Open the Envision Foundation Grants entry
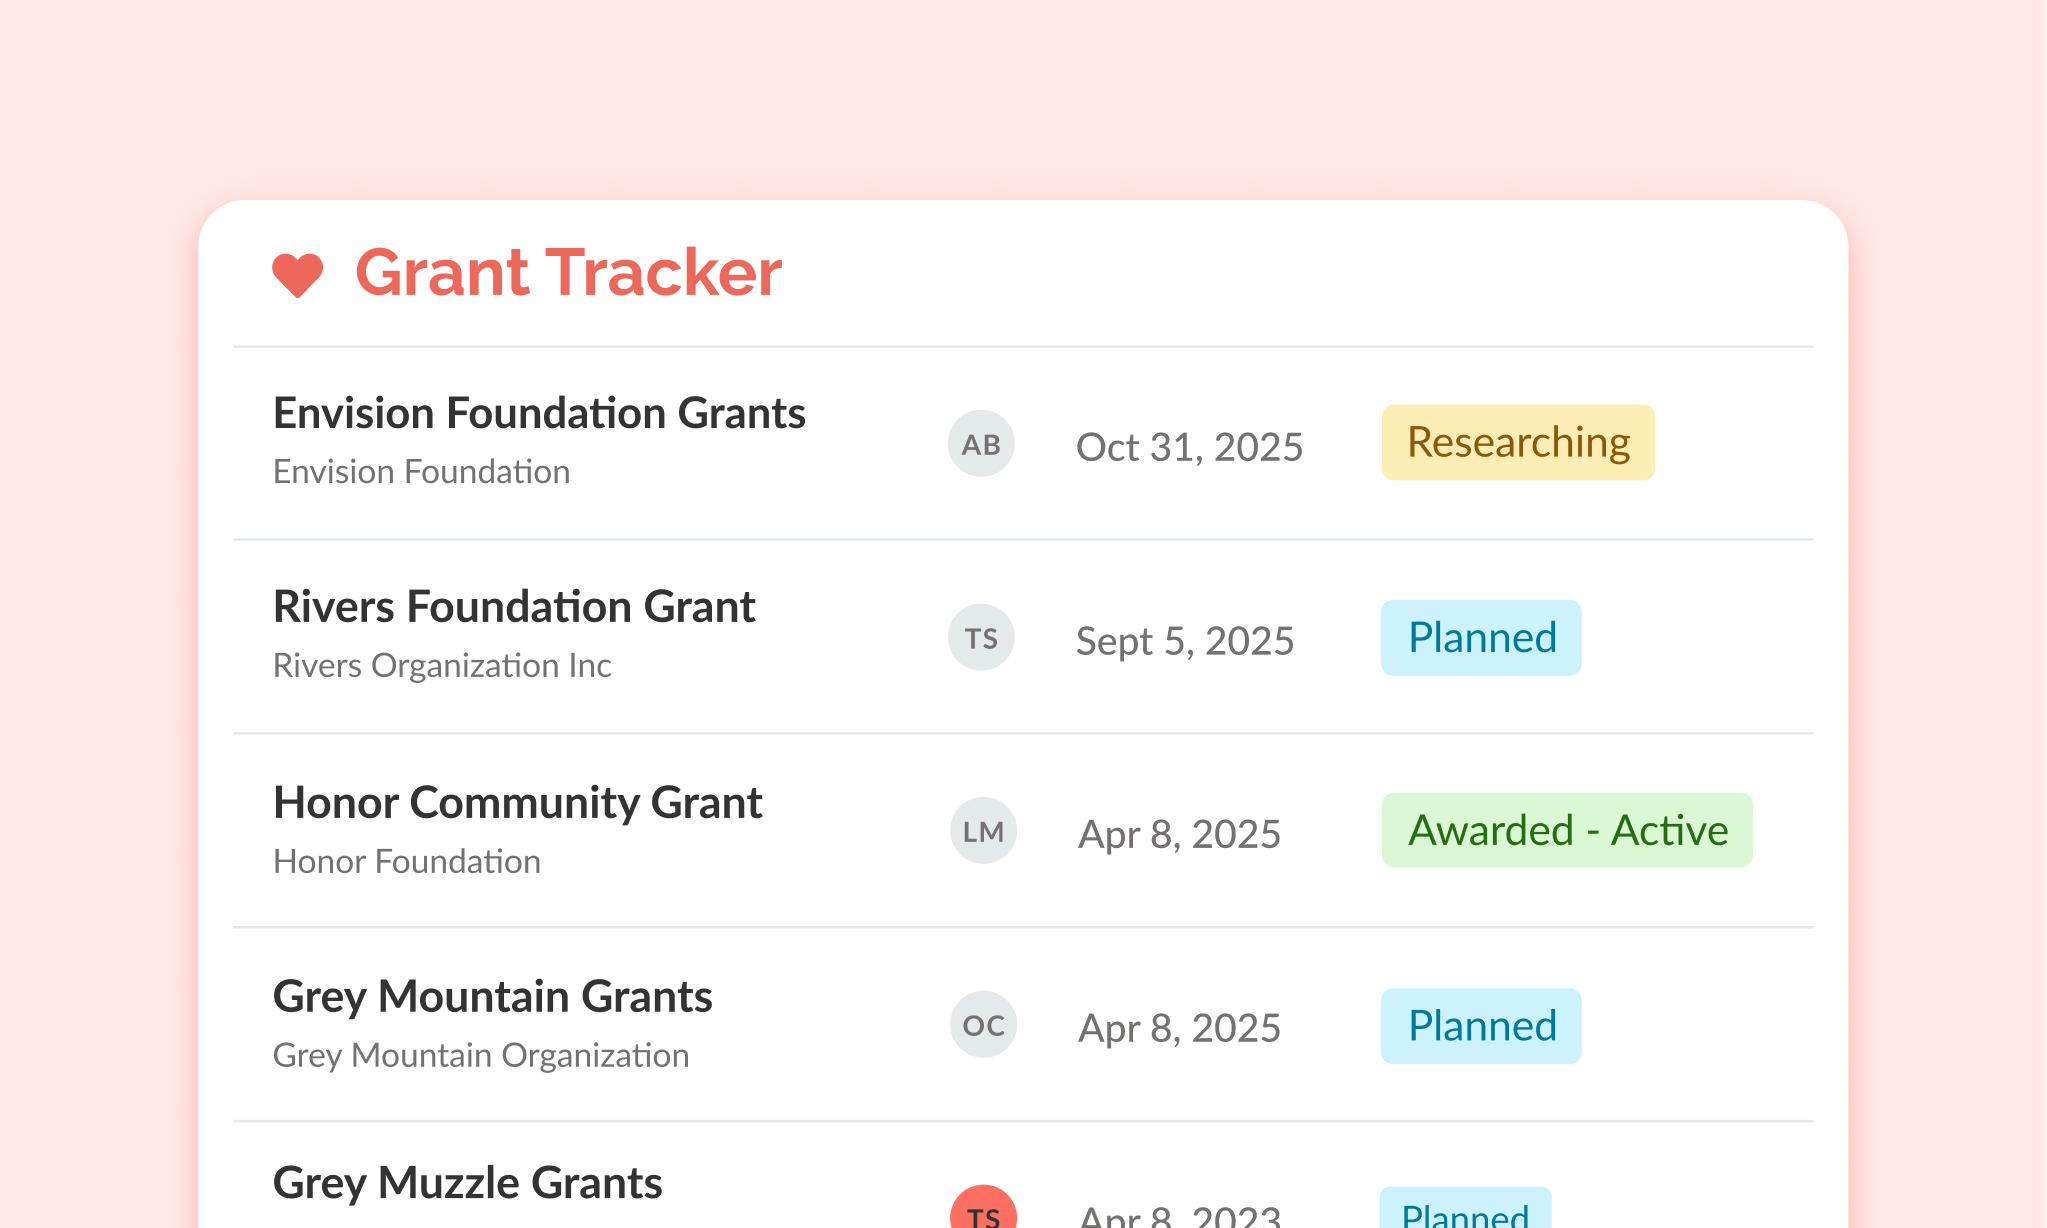 point(539,413)
